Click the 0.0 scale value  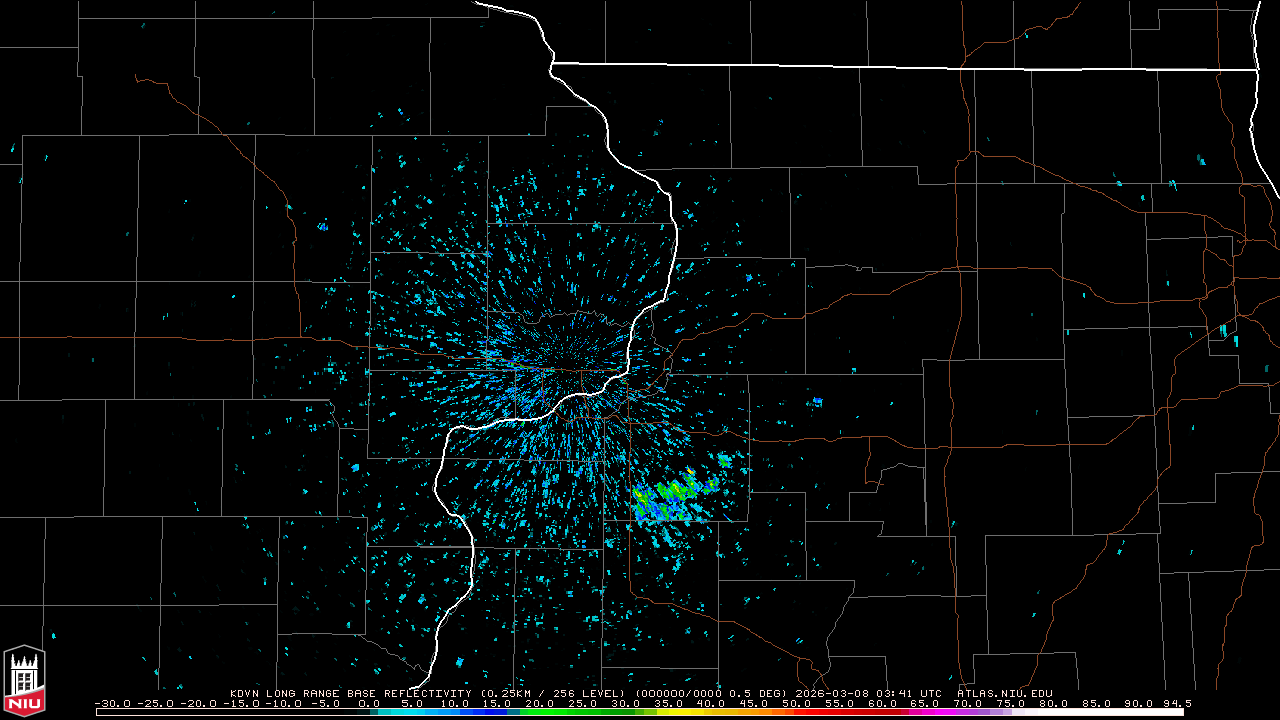(368, 704)
